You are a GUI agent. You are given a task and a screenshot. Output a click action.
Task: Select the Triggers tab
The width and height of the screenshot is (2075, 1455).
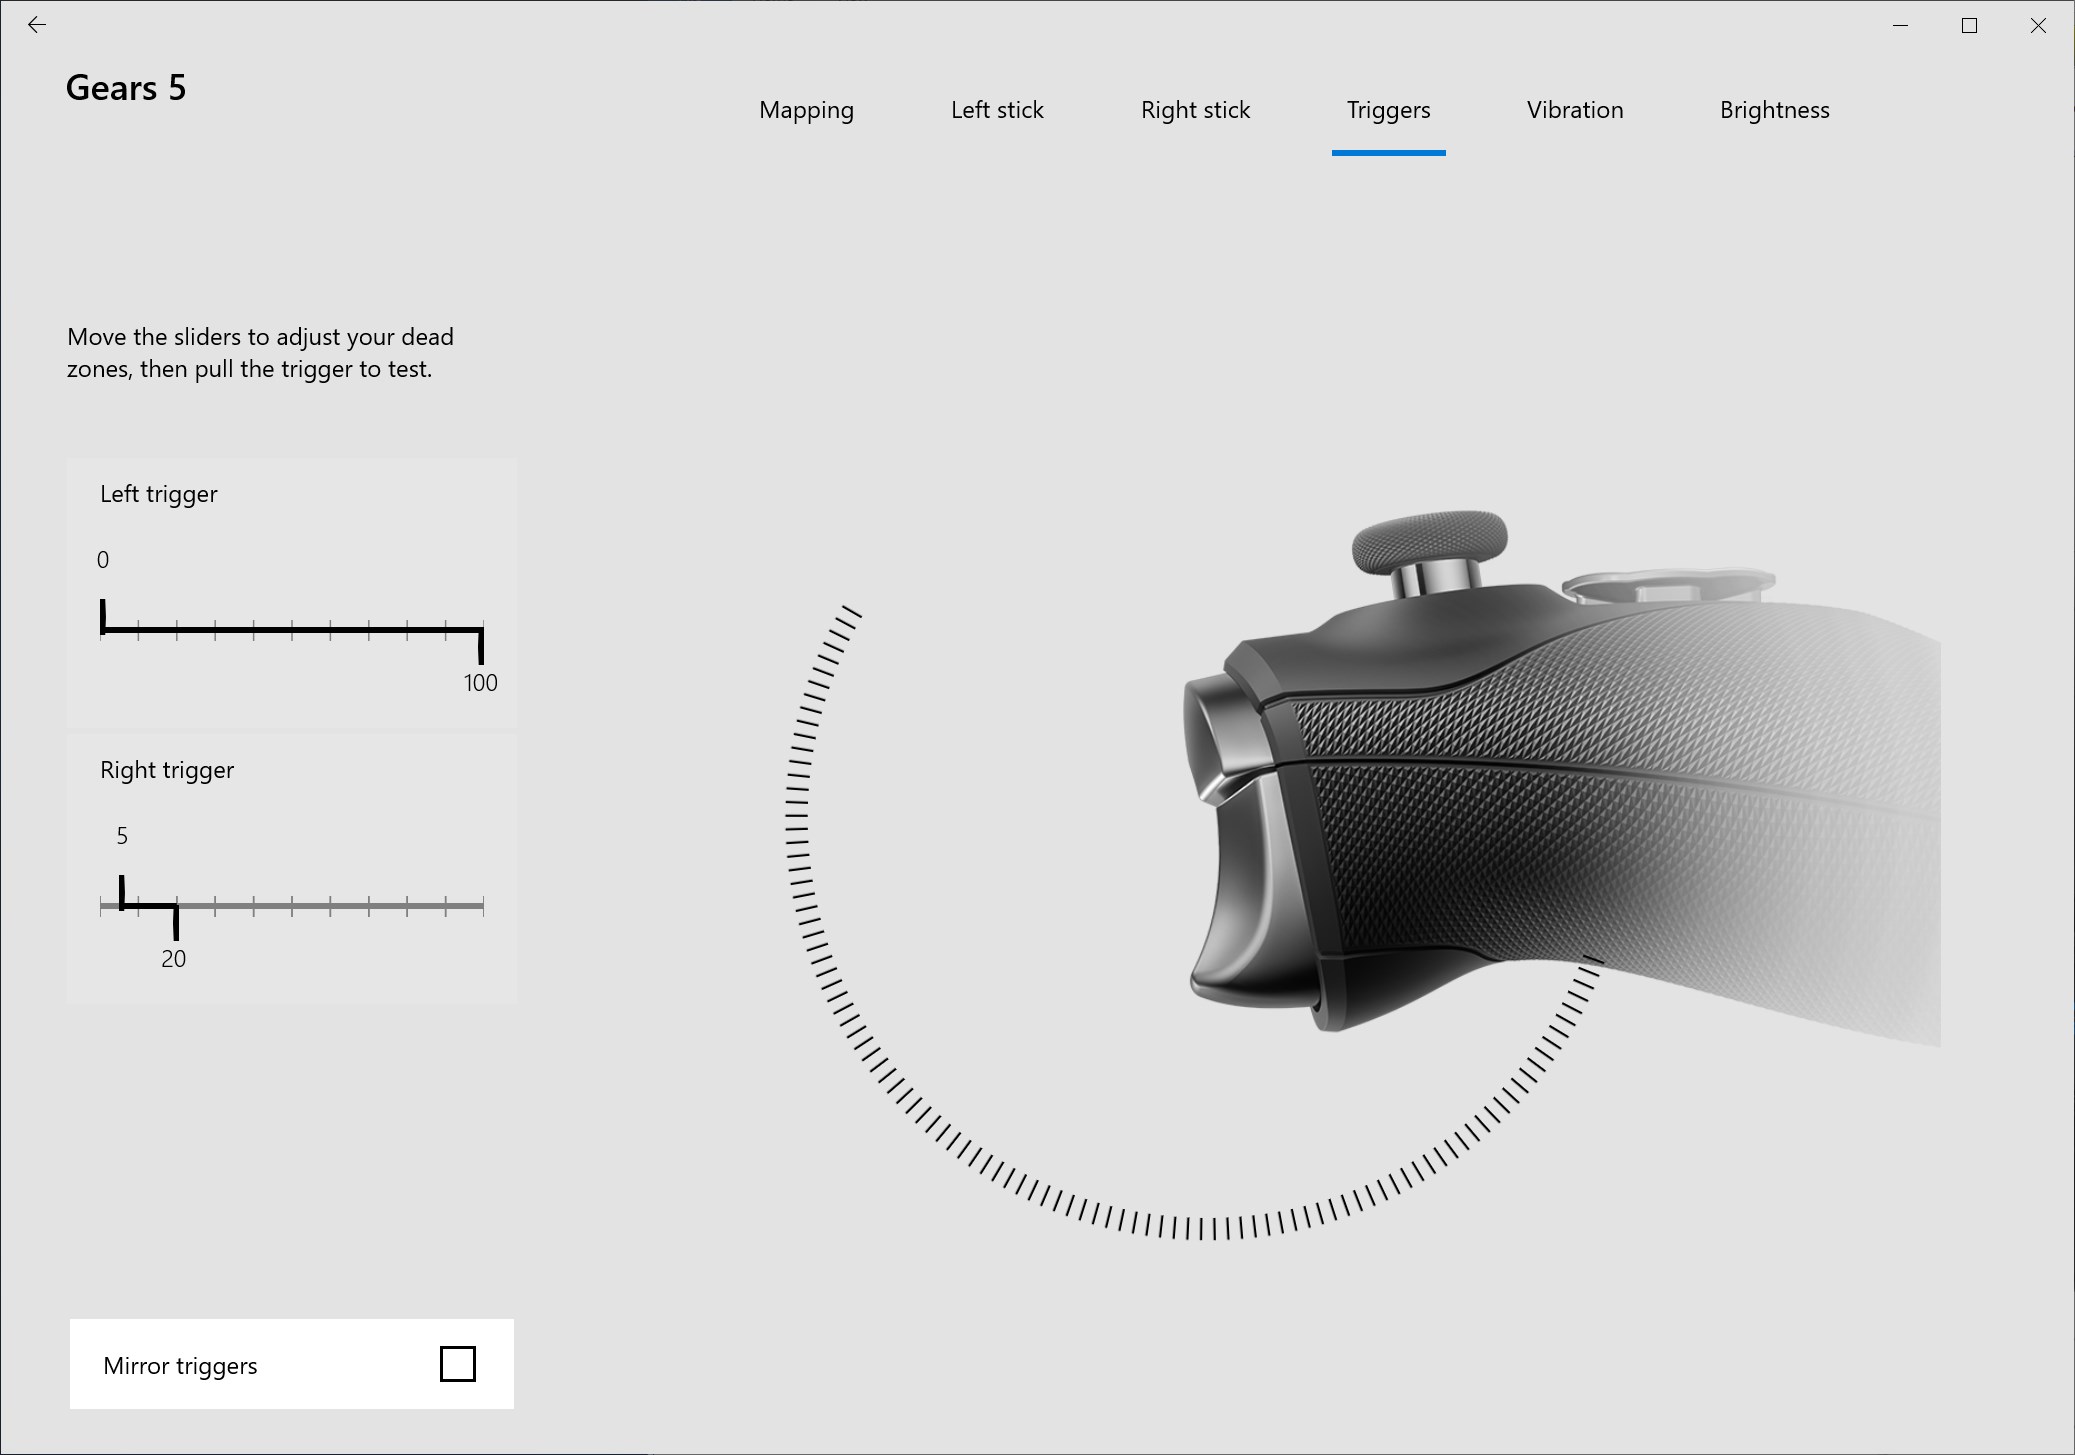coord(1388,110)
